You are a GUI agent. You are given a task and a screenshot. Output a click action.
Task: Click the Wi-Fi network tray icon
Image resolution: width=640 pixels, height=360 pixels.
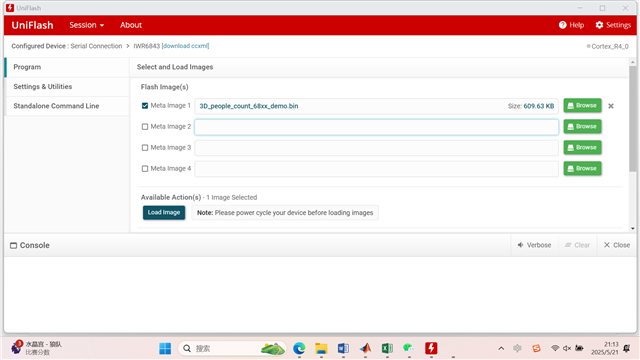(555, 348)
